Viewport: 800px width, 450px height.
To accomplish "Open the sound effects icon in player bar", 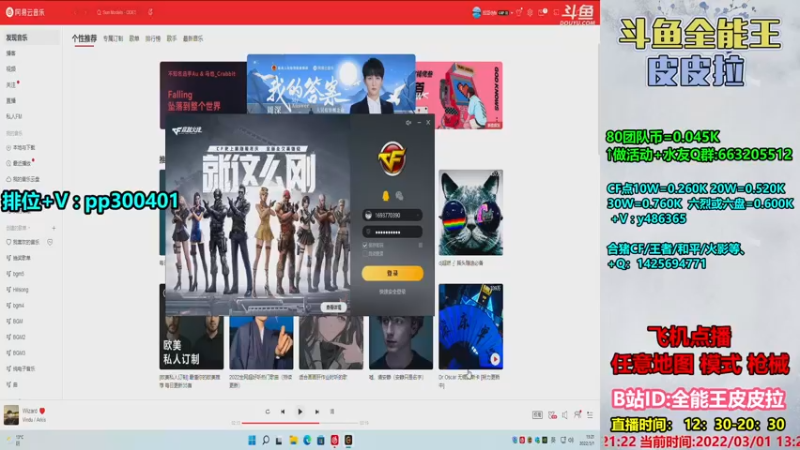I will pos(552,415).
